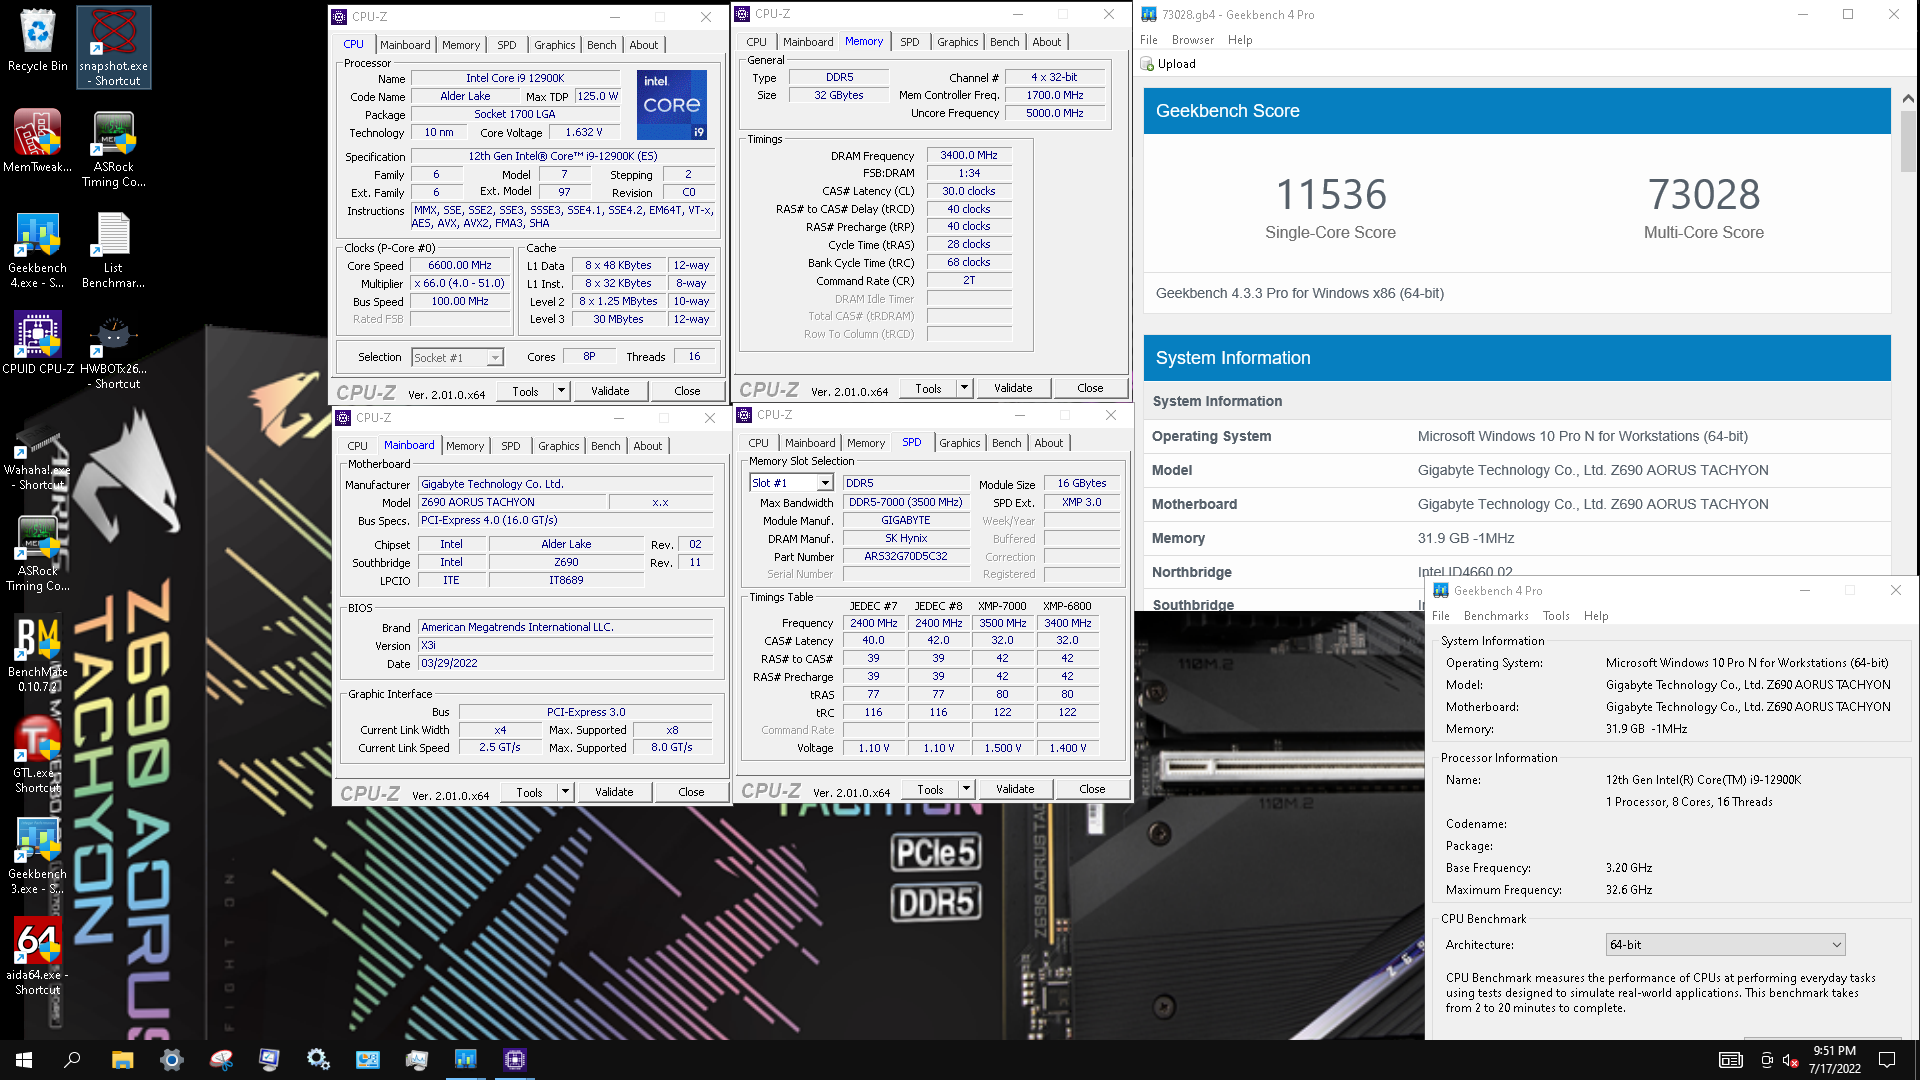Expand Tools dropdown arrow in CPU-Z SPD window

966,789
